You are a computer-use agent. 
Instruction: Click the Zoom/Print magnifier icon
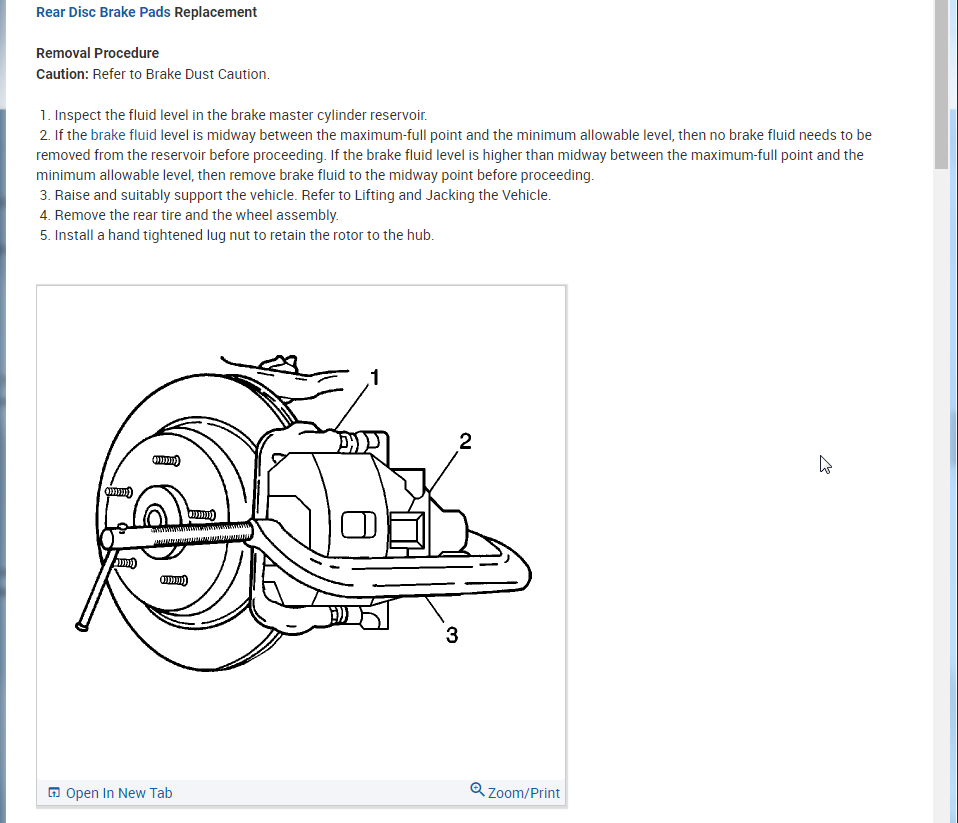477,789
